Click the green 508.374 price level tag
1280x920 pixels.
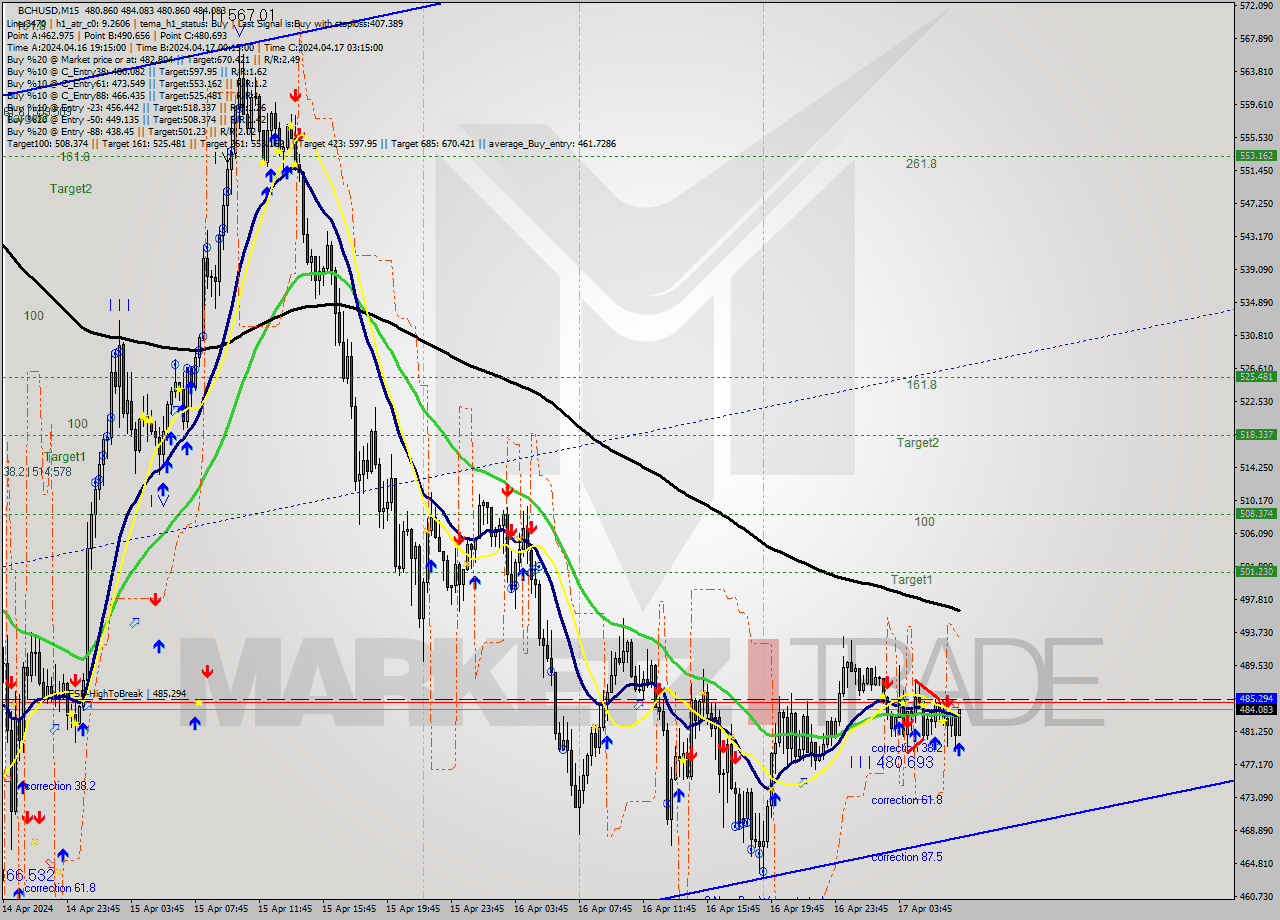click(1256, 513)
